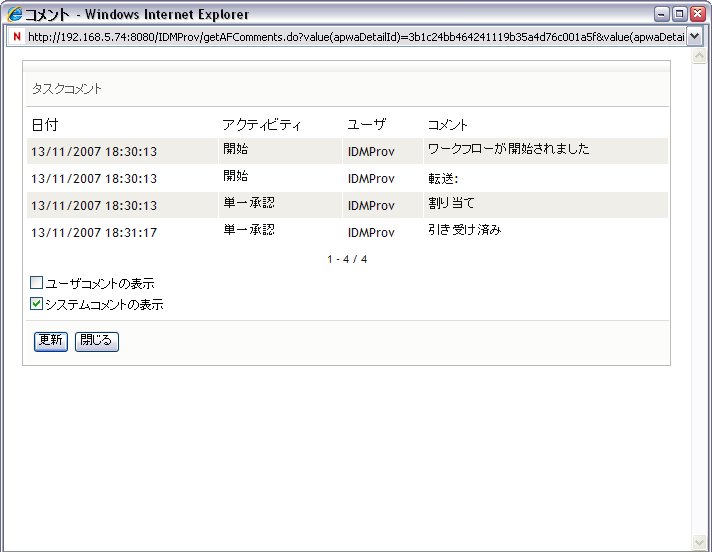
Task: Open the address bar dropdown arrow
Action: 694,36
